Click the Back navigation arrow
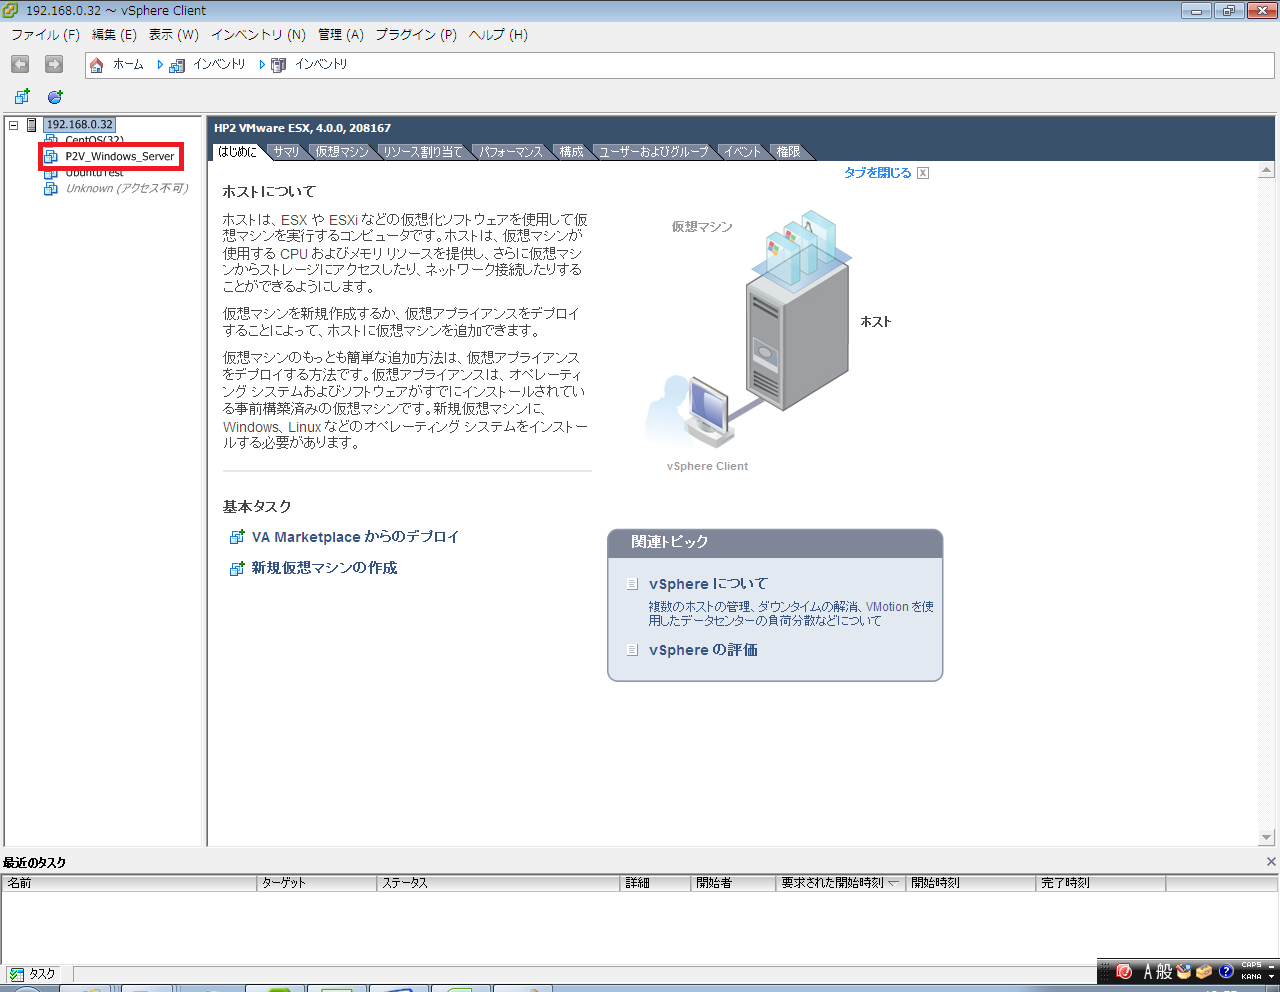Screen dimensions: 1280x992 [20, 64]
